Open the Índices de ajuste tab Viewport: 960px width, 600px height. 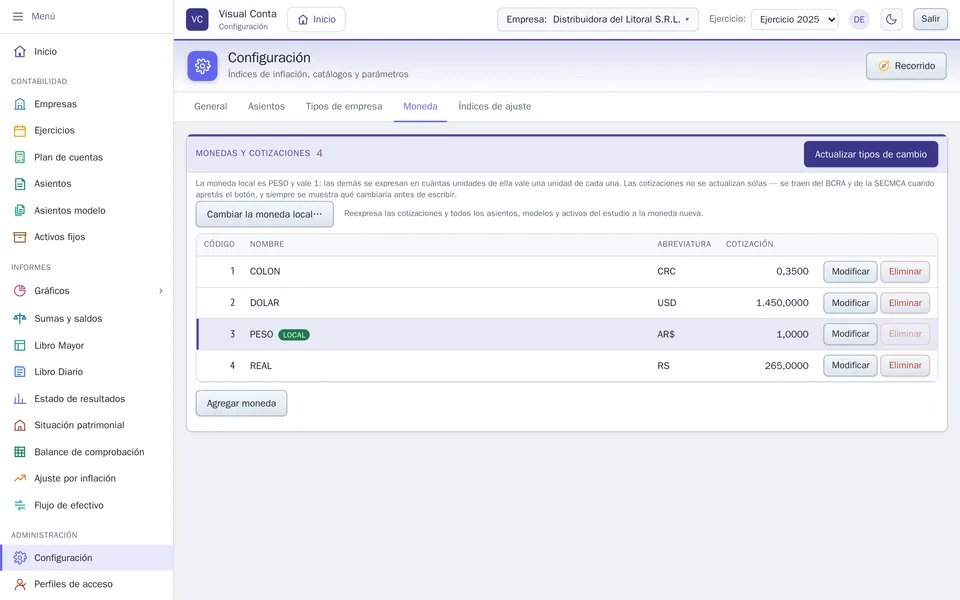(495, 107)
